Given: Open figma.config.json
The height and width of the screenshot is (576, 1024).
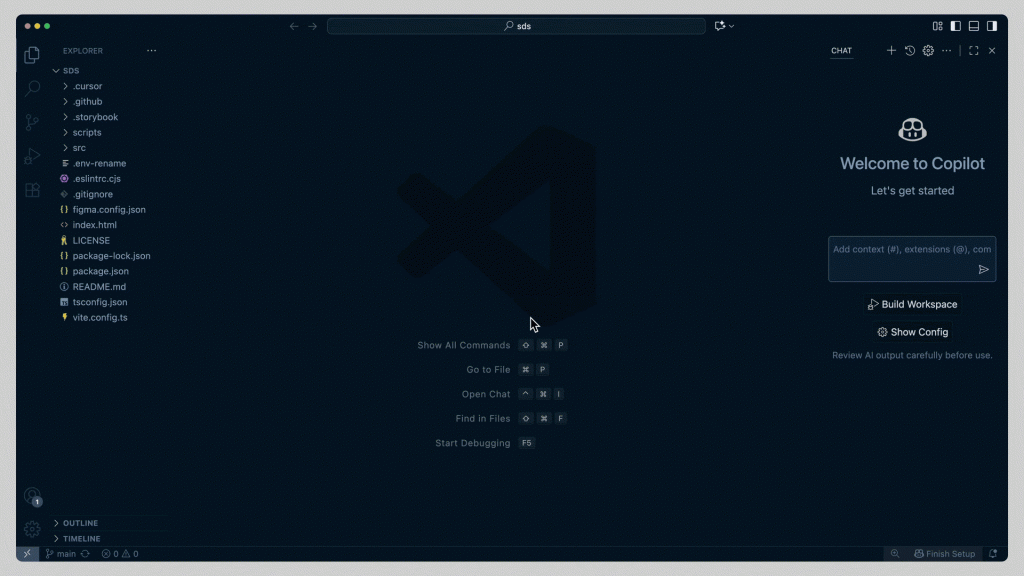Looking at the screenshot, I should click(108, 210).
